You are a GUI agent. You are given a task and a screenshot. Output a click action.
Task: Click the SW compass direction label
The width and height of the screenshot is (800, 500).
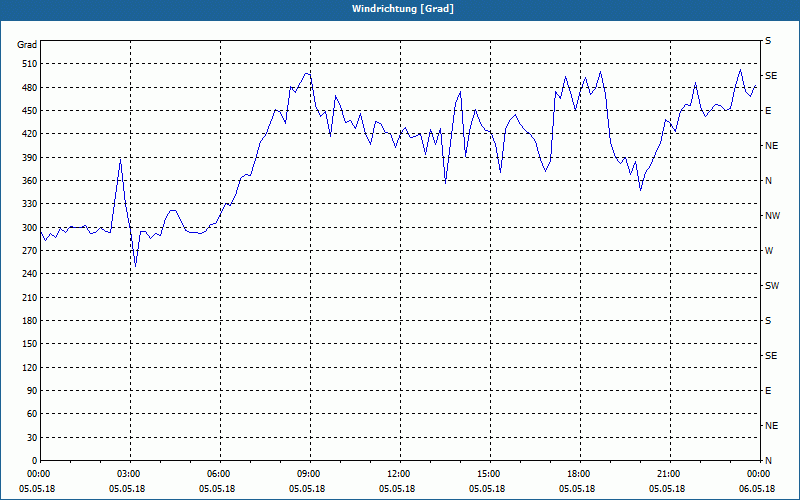pos(772,286)
